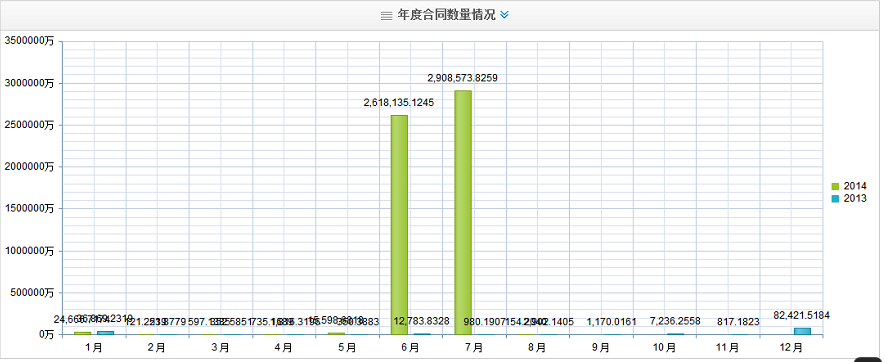885x362 pixels.
Task: Click the list icon beside 年度合同数量情况
Action: 387,16
